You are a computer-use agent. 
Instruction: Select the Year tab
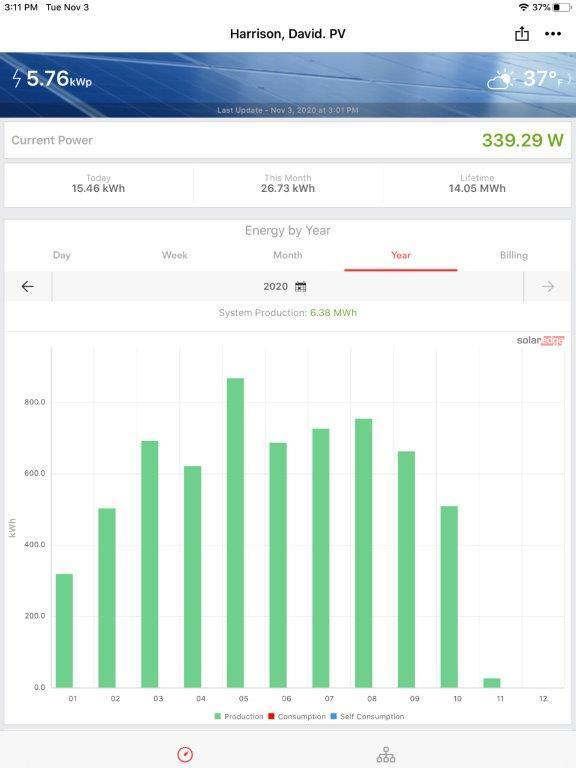[401, 255]
